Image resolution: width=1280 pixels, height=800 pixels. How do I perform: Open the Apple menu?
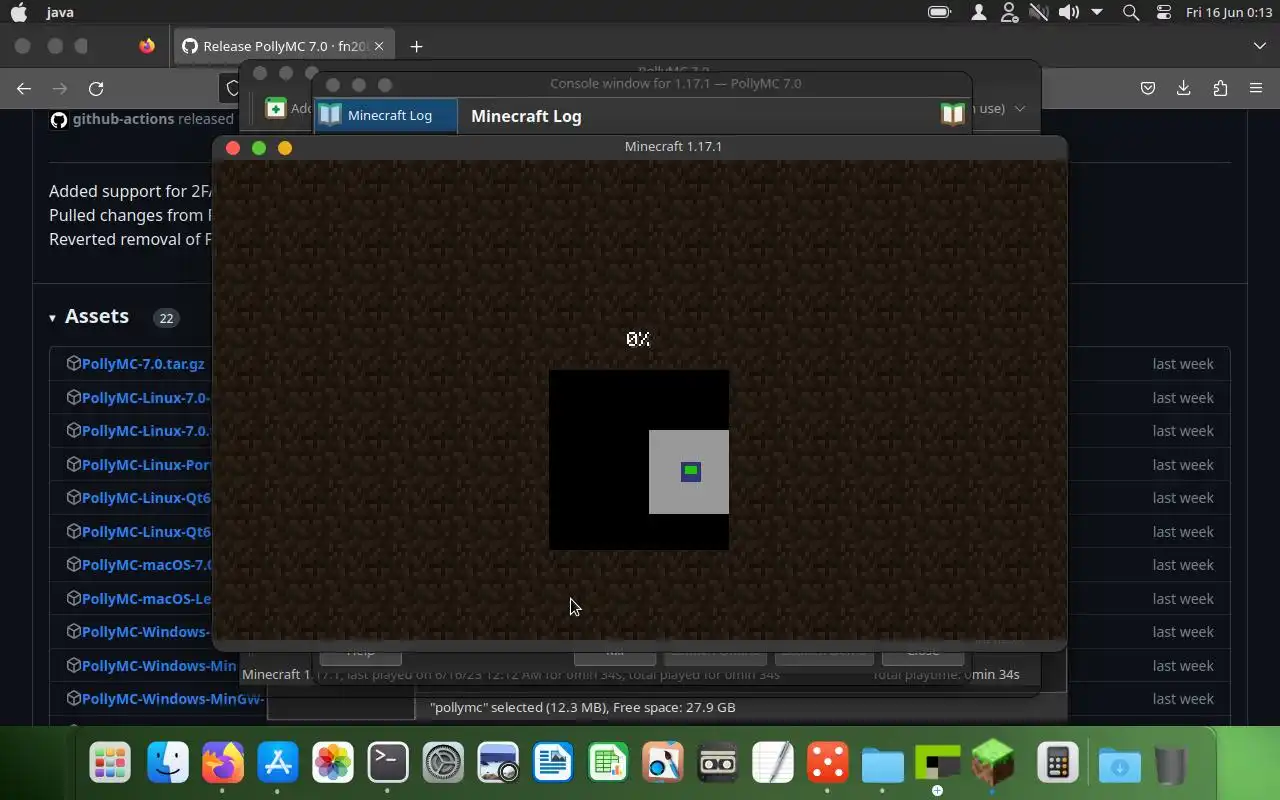pyautogui.click(x=18, y=12)
